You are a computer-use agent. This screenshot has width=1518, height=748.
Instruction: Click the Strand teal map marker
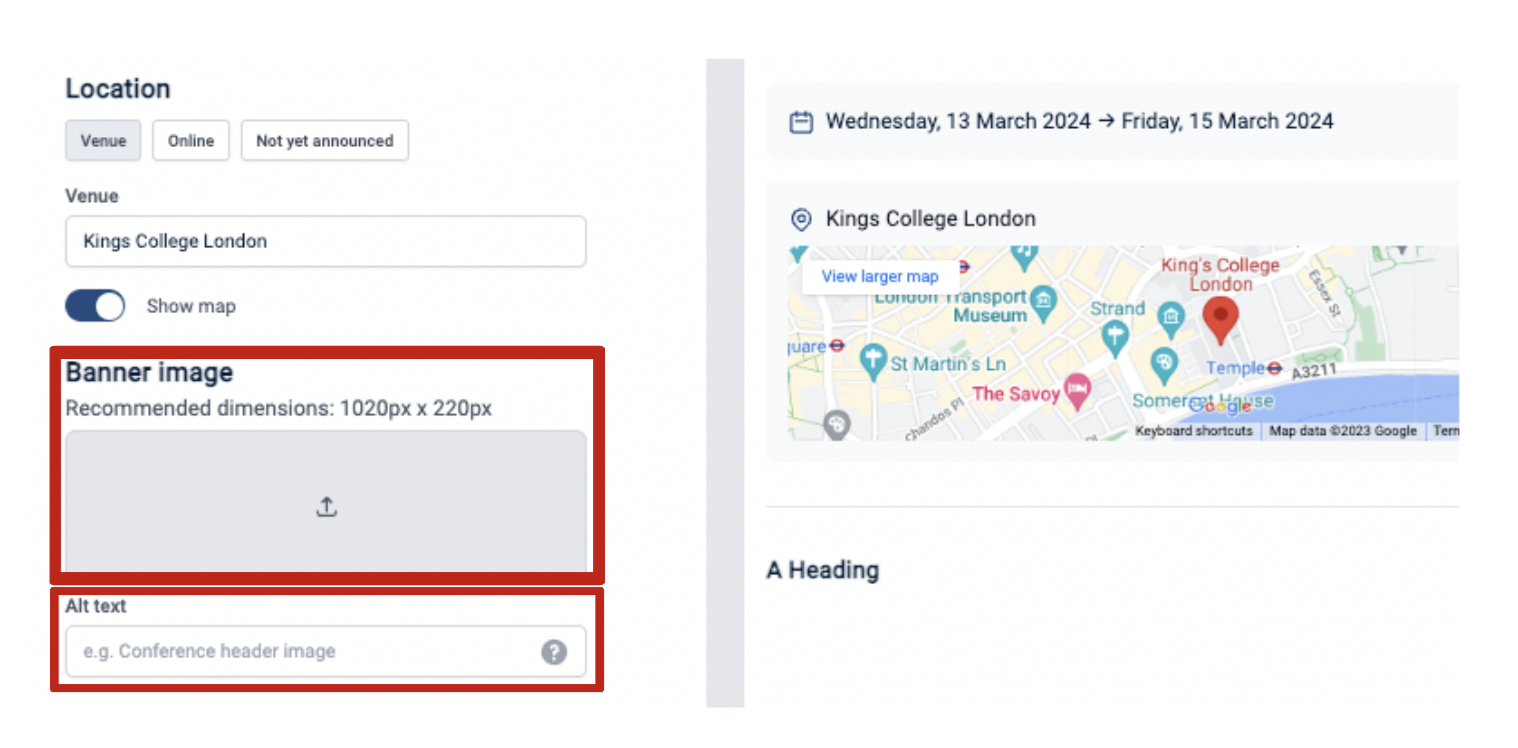coord(1115,338)
